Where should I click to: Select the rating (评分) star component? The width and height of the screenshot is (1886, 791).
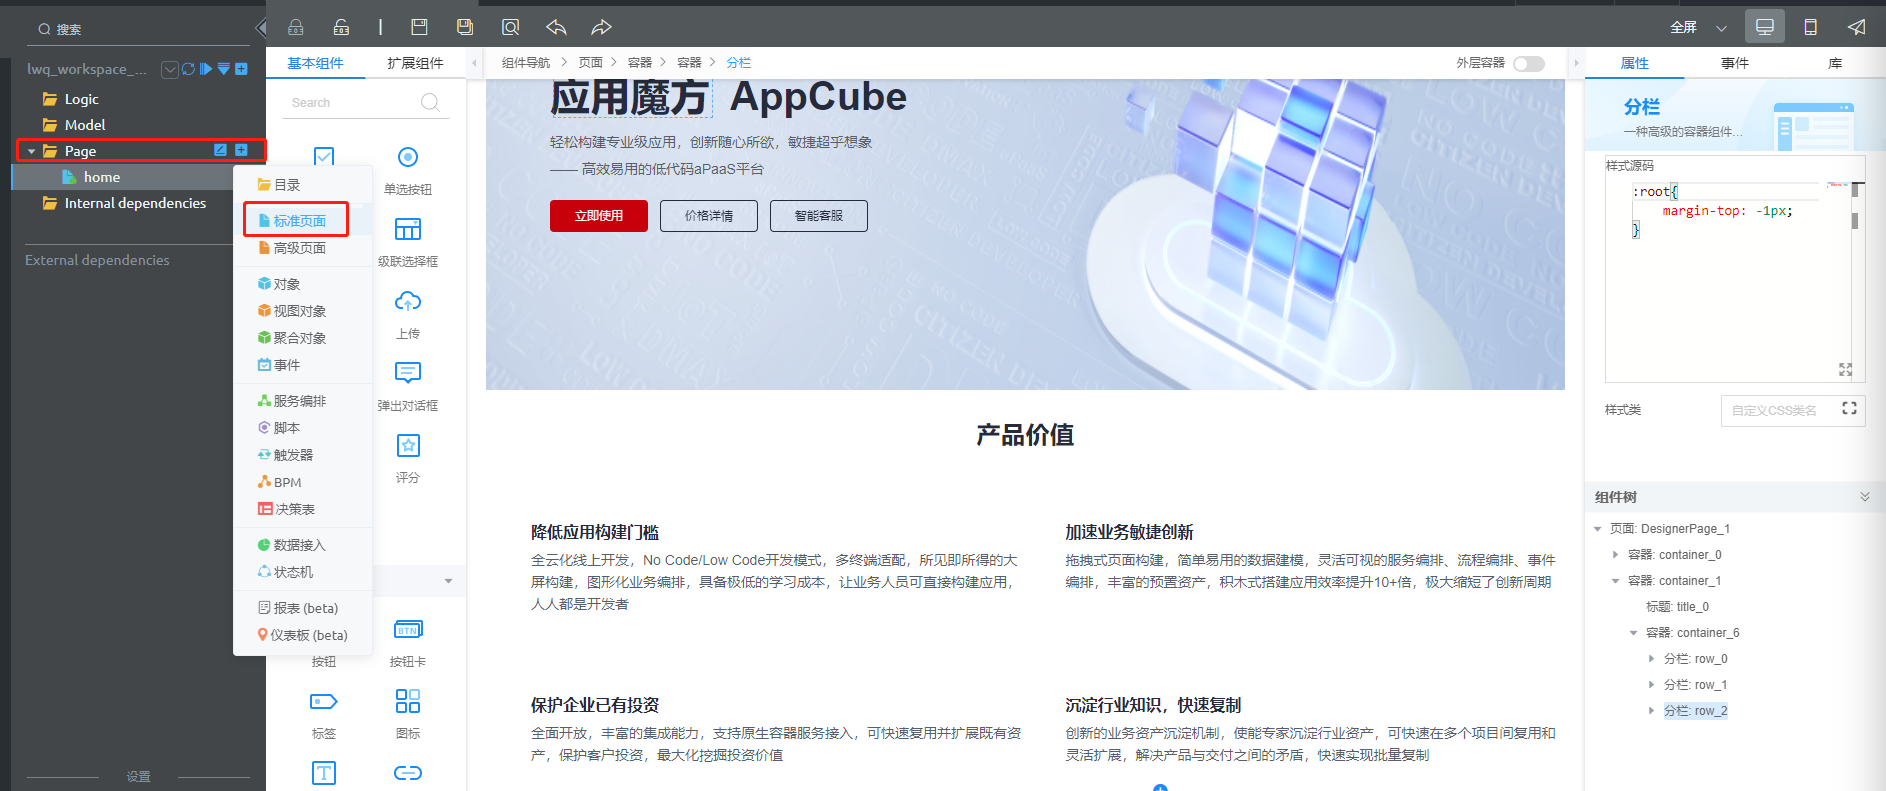point(408,457)
